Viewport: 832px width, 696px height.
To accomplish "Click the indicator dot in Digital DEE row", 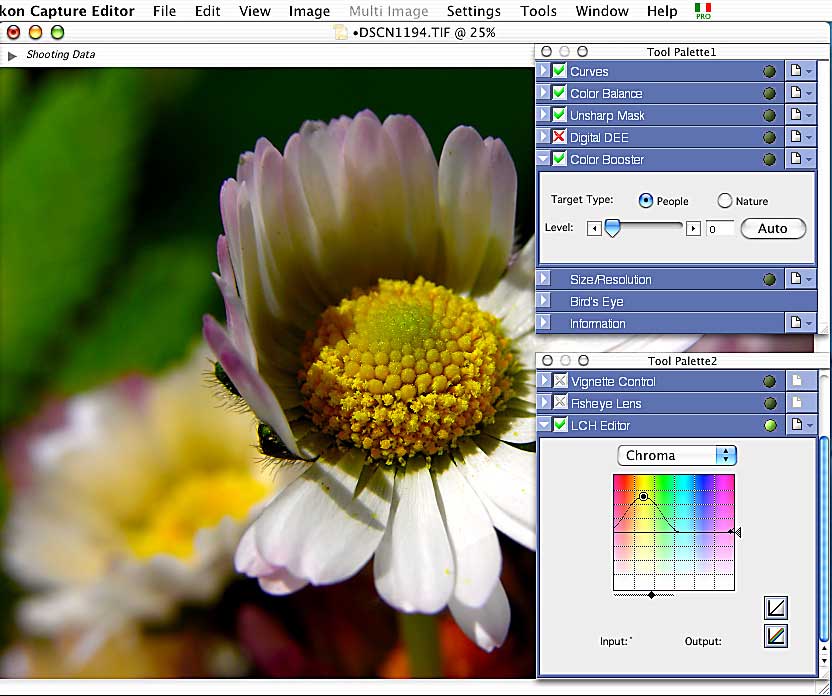I will point(769,138).
